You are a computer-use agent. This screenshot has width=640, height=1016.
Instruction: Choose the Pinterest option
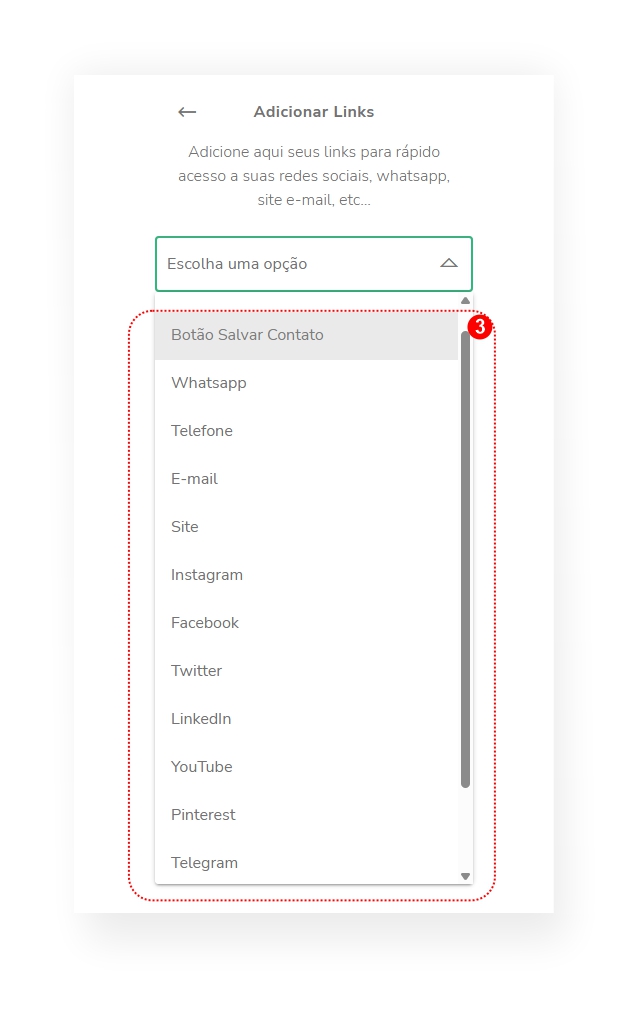[x=306, y=814]
